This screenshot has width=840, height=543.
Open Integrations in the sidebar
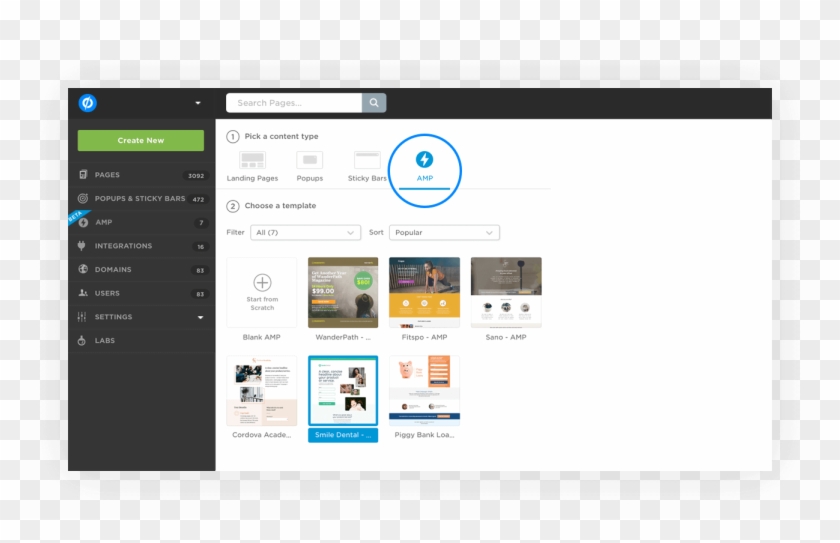tap(141, 246)
